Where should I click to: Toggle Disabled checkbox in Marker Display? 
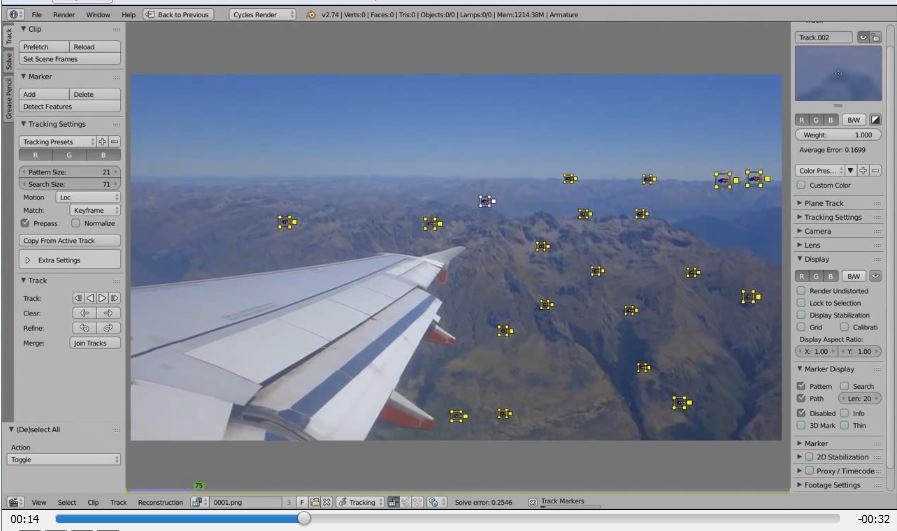click(x=801, y=413)
